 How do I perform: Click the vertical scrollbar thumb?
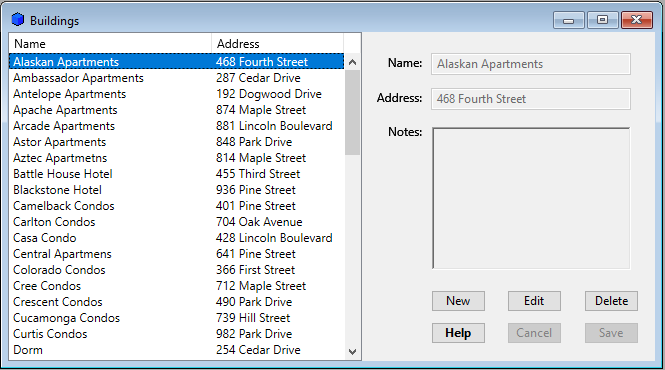352,112
